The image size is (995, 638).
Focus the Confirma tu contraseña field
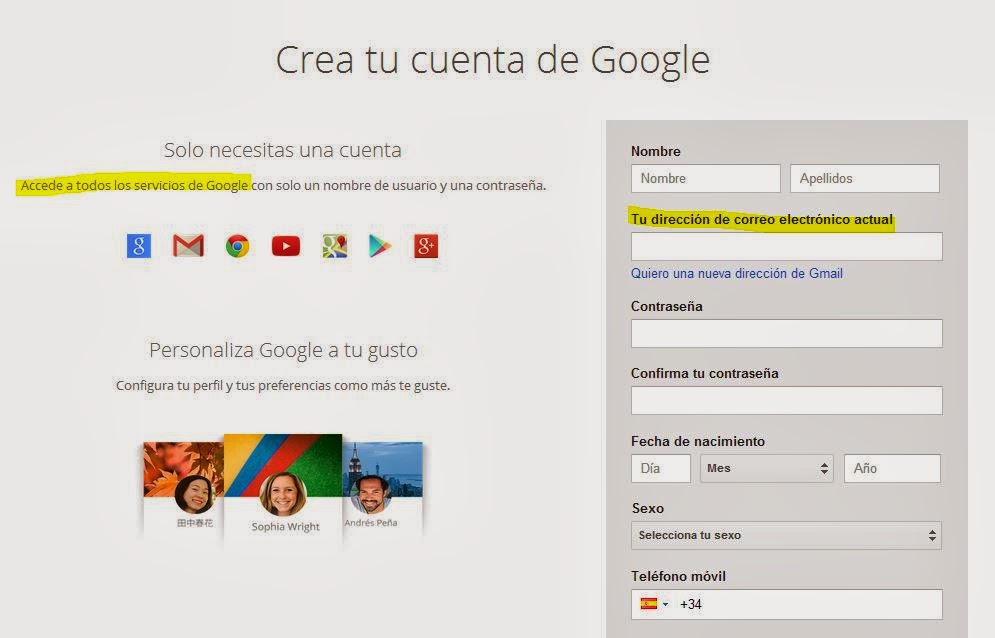click(787, 401)
